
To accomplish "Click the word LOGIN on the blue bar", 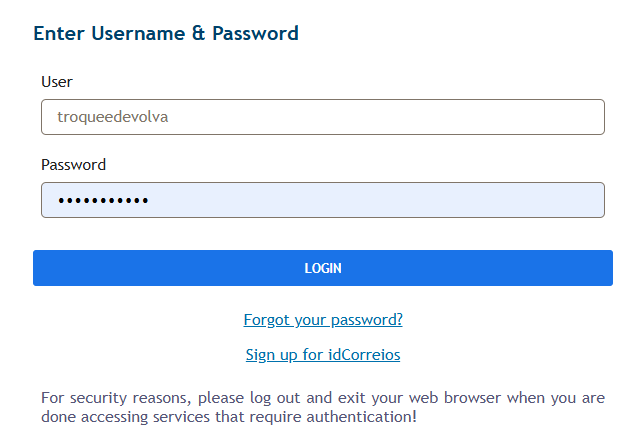I will point(323,268).
